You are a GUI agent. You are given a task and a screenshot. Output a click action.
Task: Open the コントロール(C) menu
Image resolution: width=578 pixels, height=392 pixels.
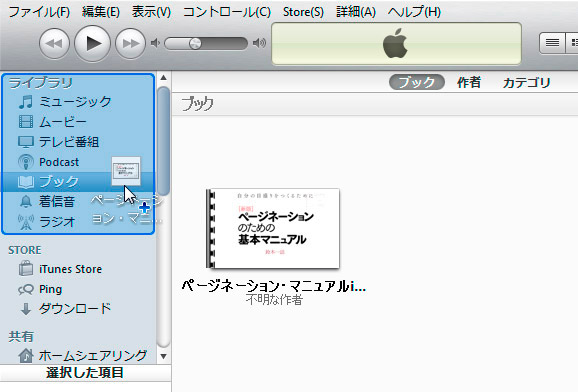tap(227, 12)
